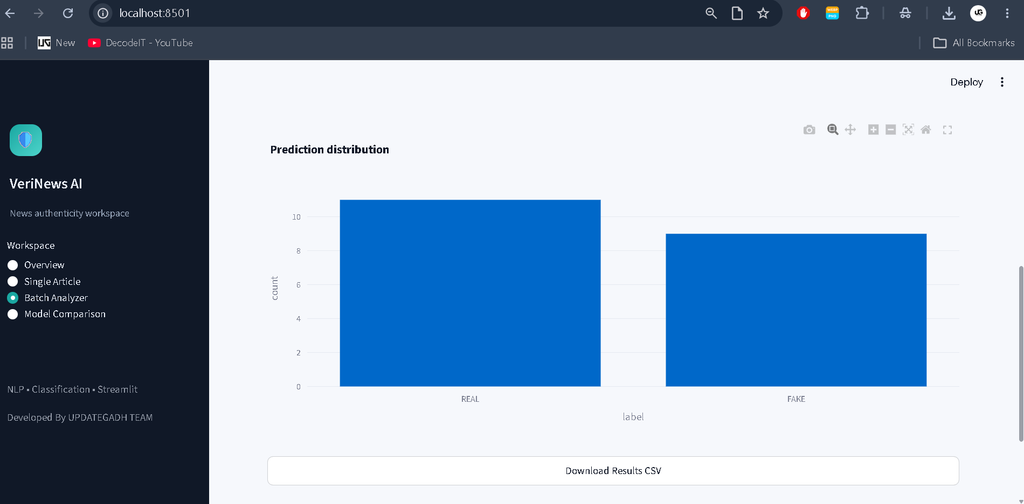The height and width of the screenshot is (504, 1024).
Task: View site information icon in address bar
Action: click(x=103, y=13)
